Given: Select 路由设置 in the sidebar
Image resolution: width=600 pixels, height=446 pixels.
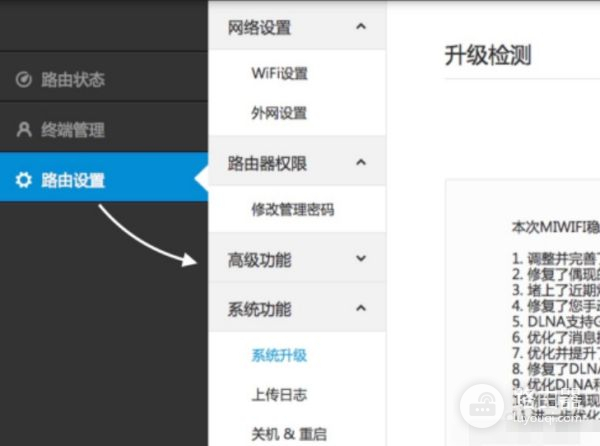Looking at the screenshot, I should [x=104, y=177].
